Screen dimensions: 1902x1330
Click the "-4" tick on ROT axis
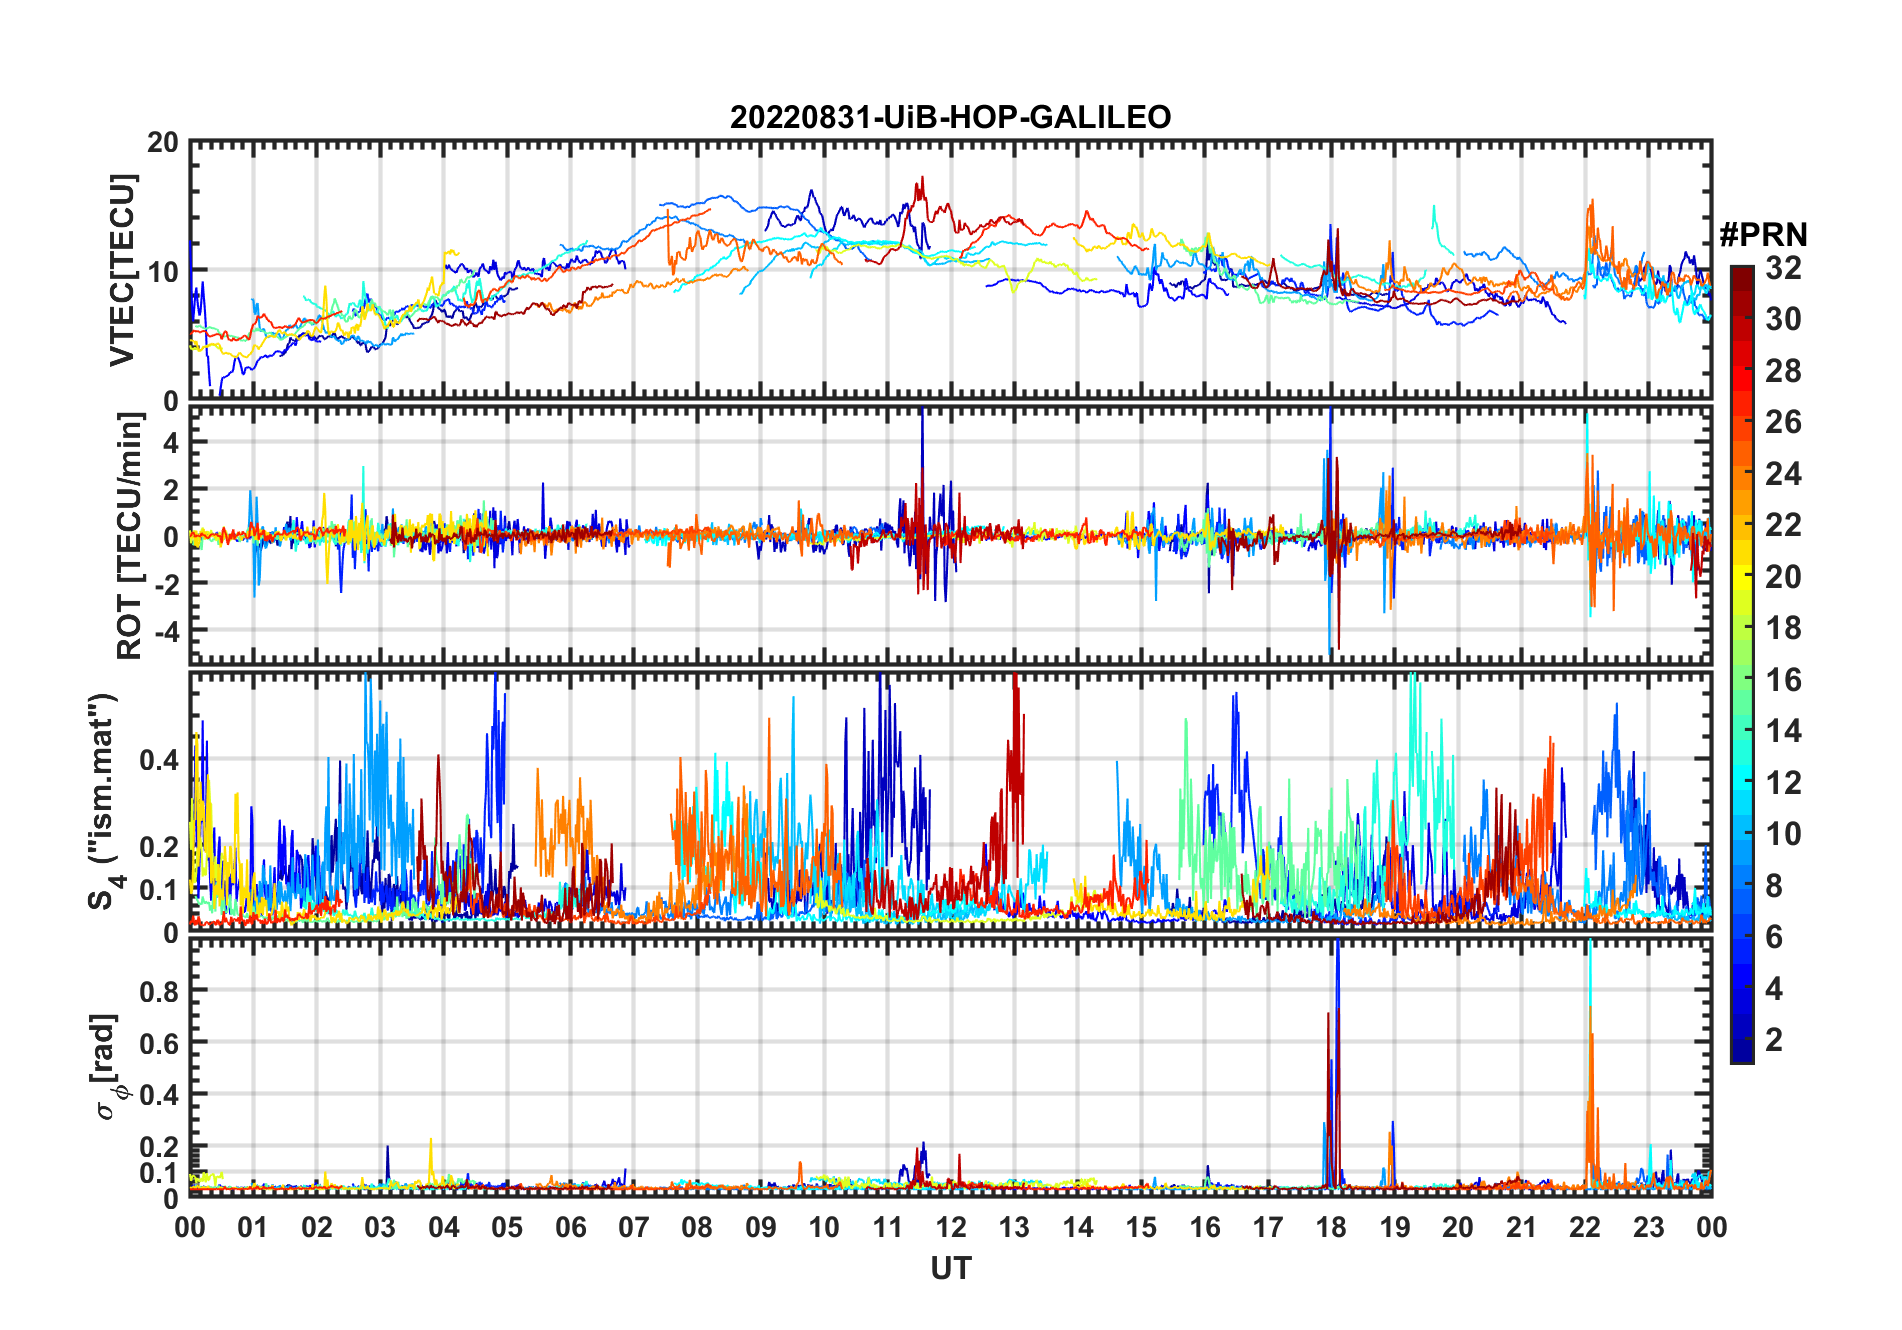coord(166,632)
